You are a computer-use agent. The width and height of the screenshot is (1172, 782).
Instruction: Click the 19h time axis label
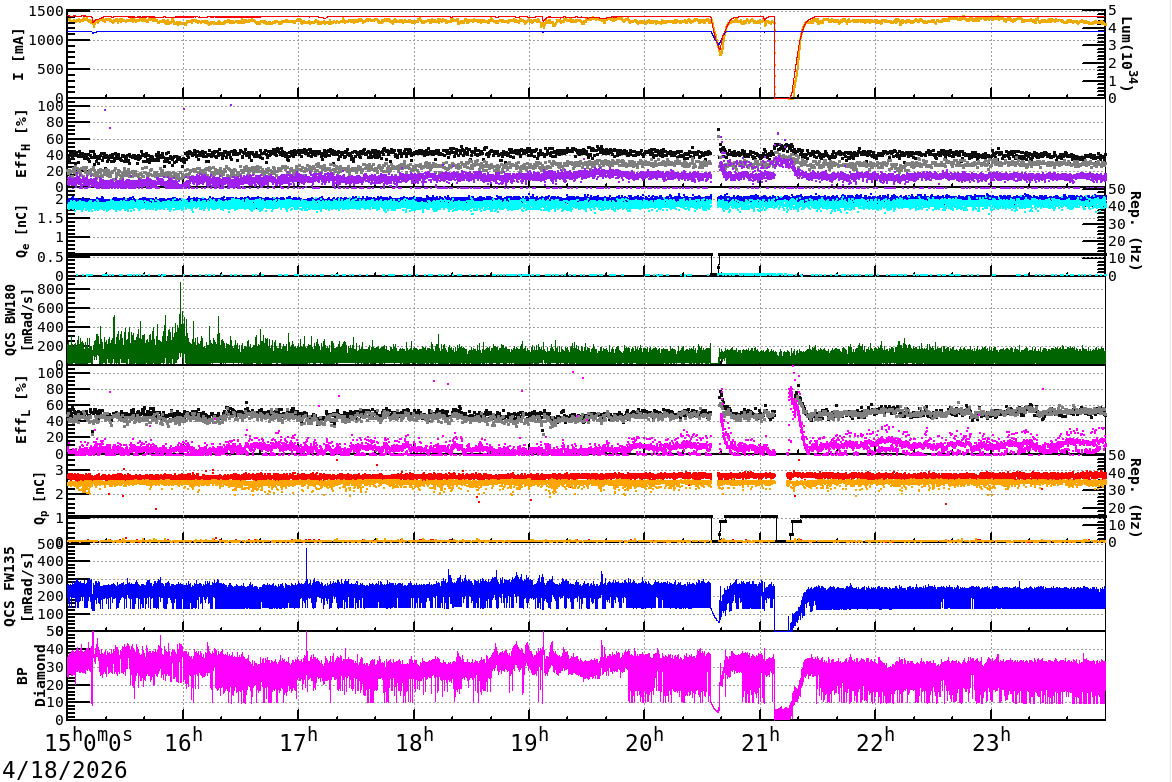click(x=530, y=740)
